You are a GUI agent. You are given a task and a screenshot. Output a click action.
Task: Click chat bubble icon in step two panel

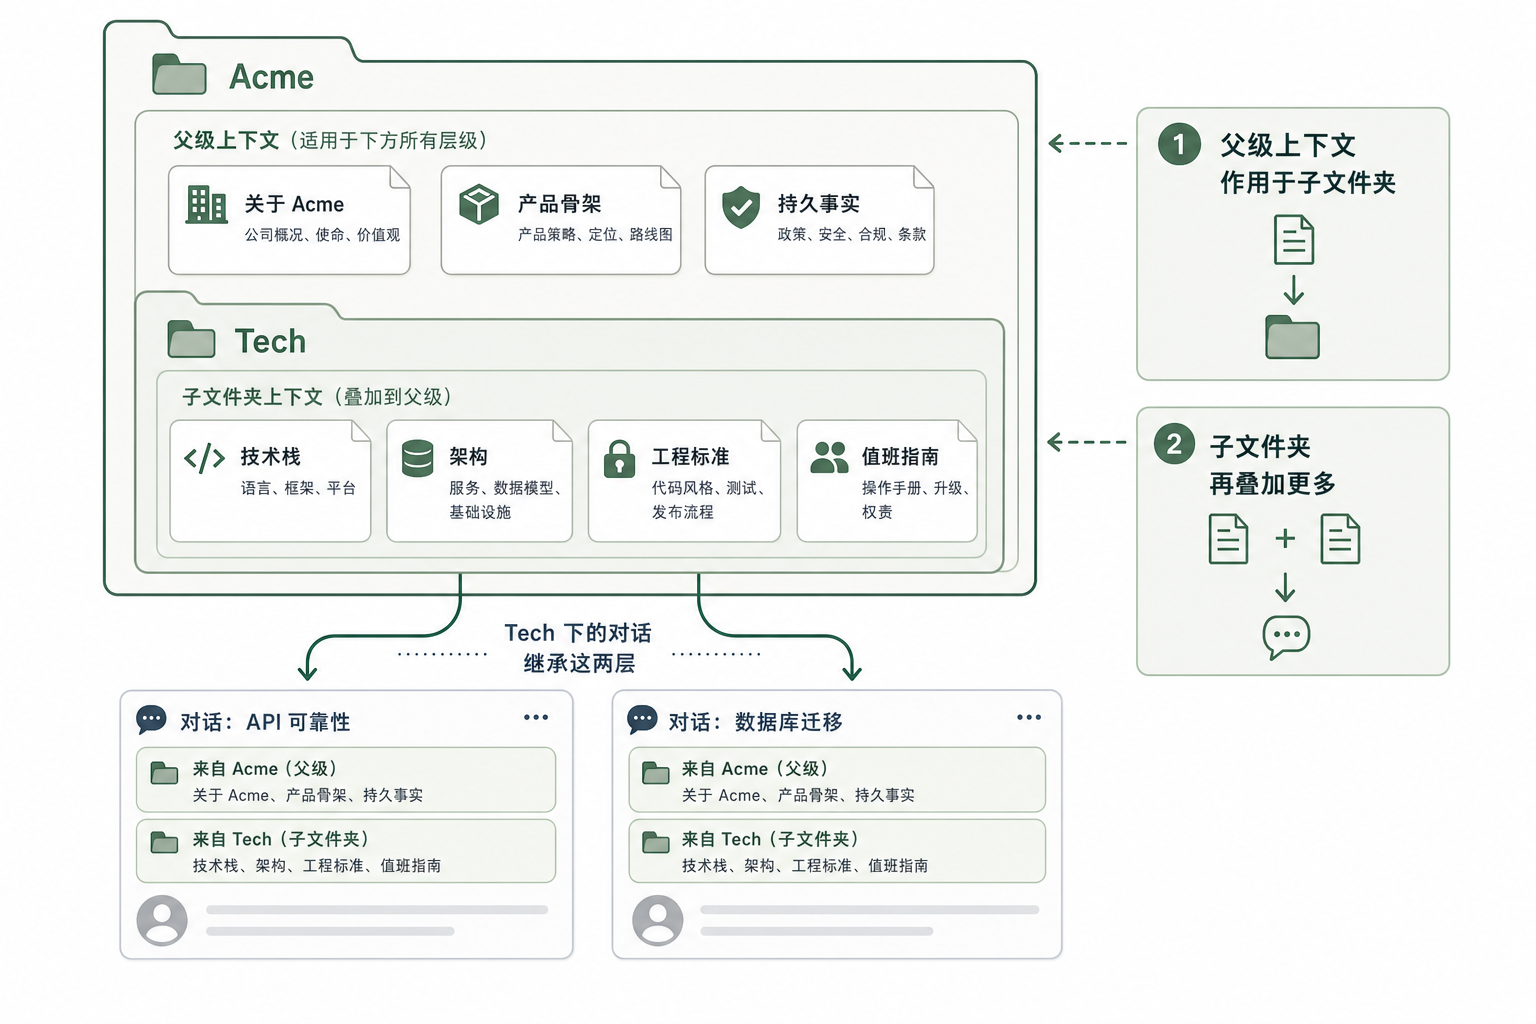[1287, 637]
